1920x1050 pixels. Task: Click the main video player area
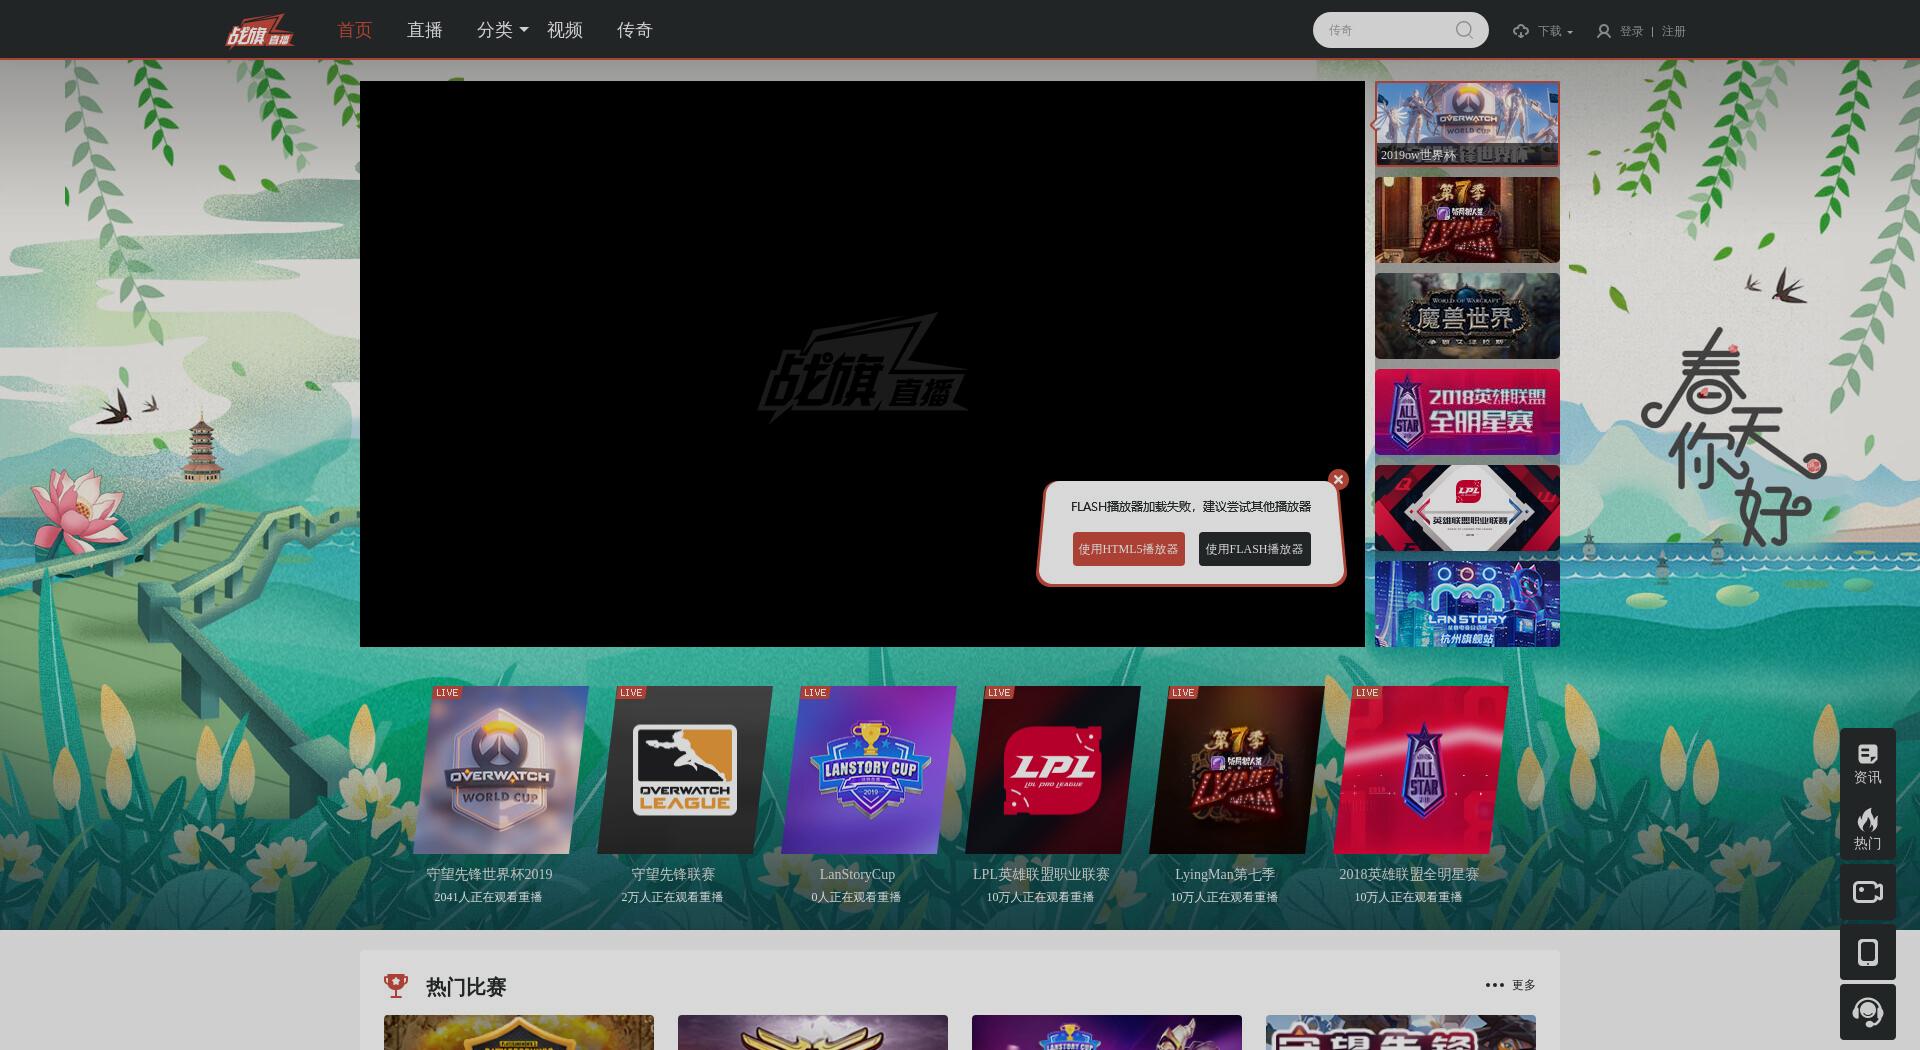tap(862, 364)
